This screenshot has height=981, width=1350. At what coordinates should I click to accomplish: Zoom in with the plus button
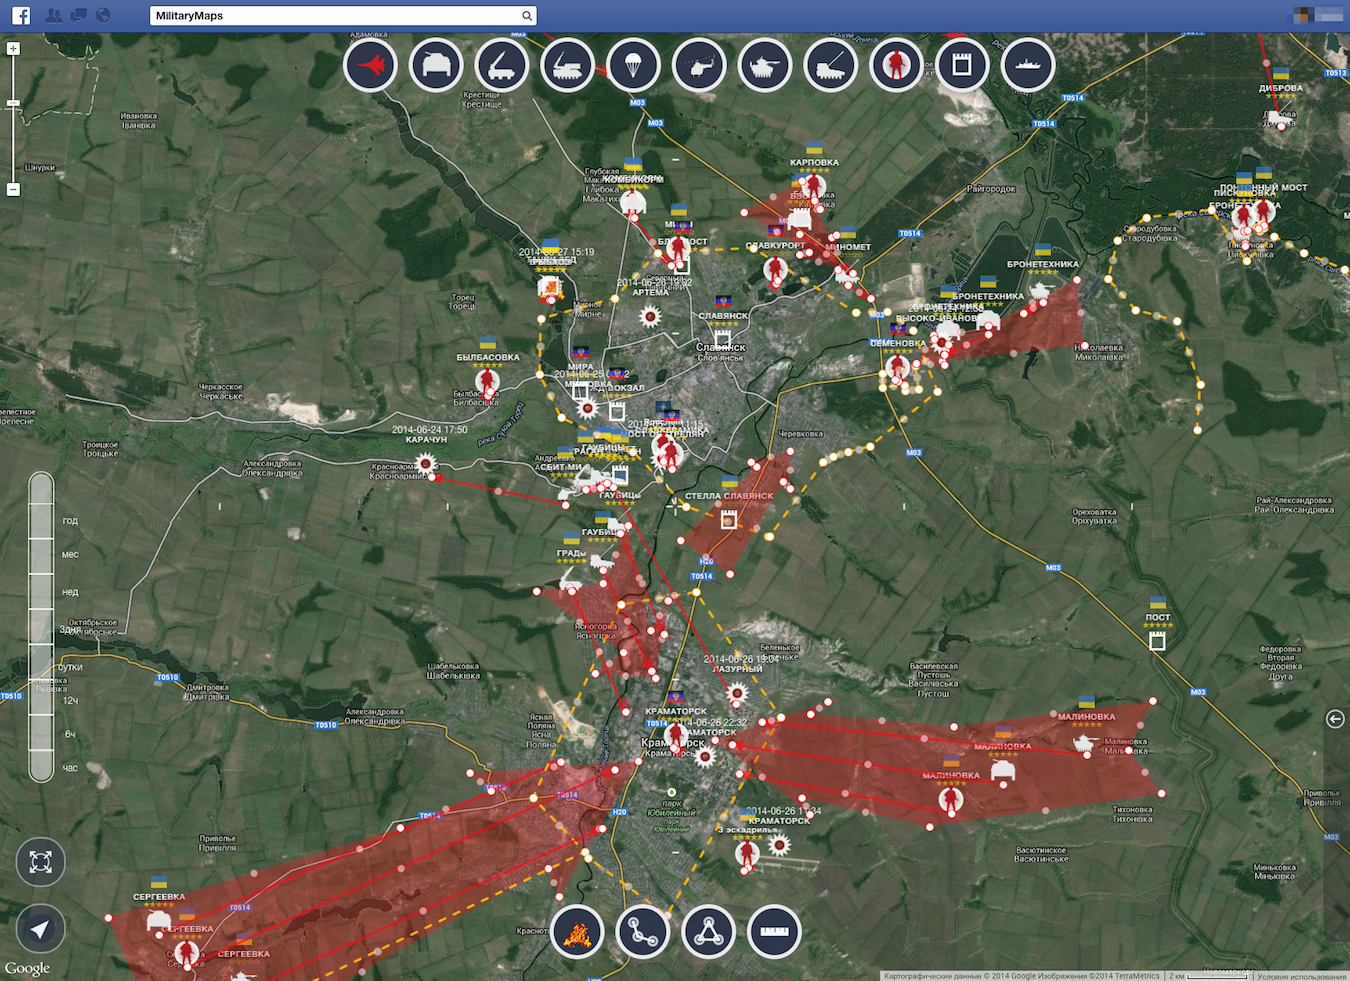click(x=13, y=48)
